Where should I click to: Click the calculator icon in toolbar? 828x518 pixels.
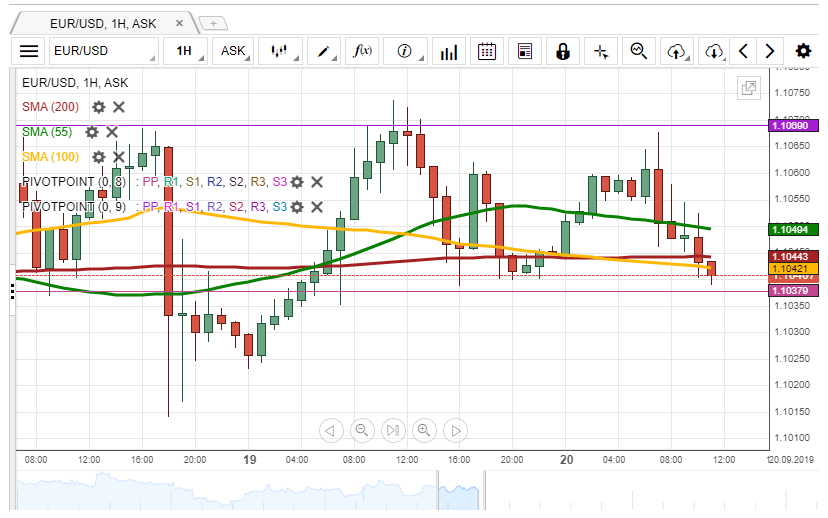[x=524, y=51]
